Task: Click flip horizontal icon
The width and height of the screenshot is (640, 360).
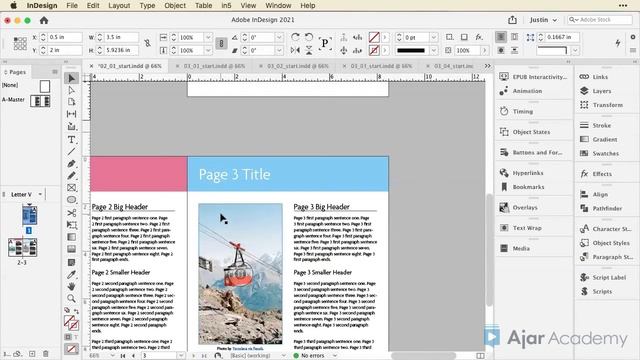Action: (x=295, y=50)
